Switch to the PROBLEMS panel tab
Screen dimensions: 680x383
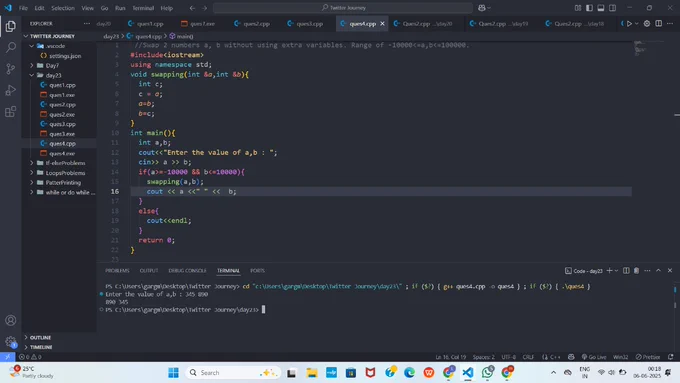pyautogui.click(x=117, y=271)
